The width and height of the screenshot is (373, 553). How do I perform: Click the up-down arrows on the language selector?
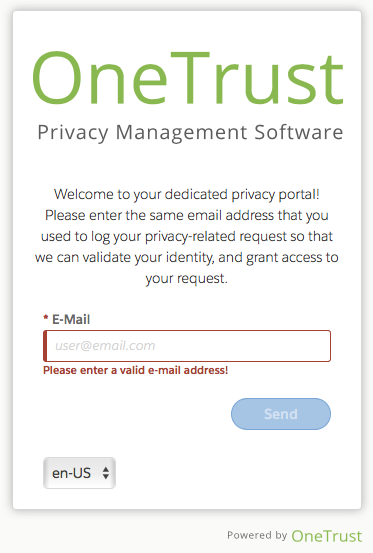[x=105, y=473]
